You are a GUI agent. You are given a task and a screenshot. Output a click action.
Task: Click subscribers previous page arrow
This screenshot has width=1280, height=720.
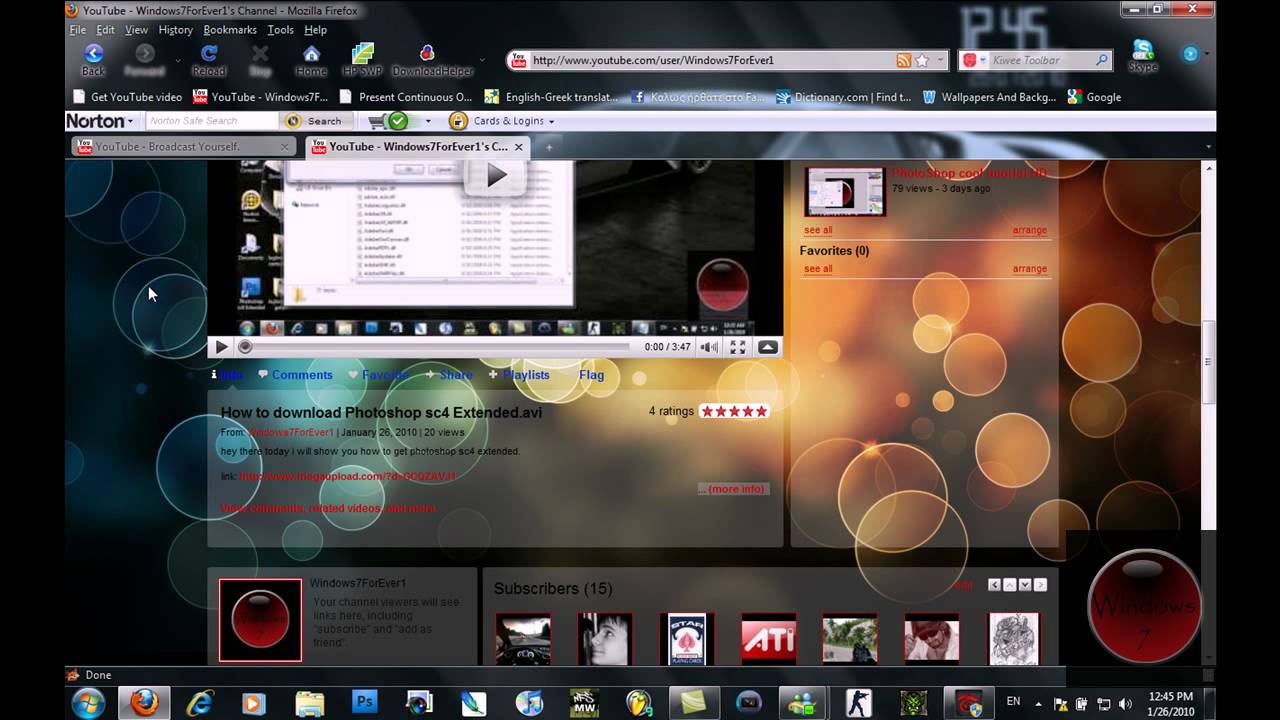click(x=994, y=585)
